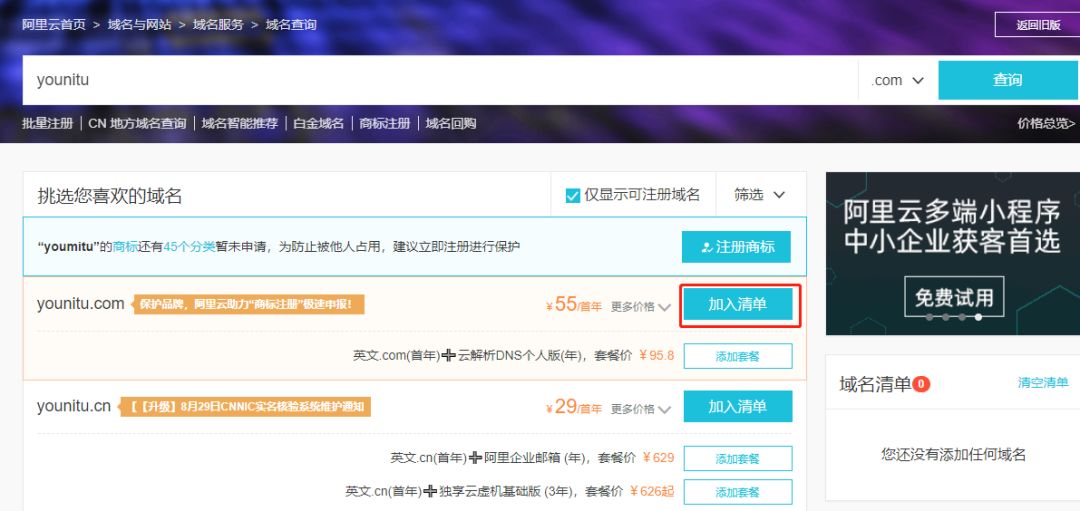1080x511 pixels.
Task: Go to 域名服务 breadcrumb
Action: click(x=218, y=25)
